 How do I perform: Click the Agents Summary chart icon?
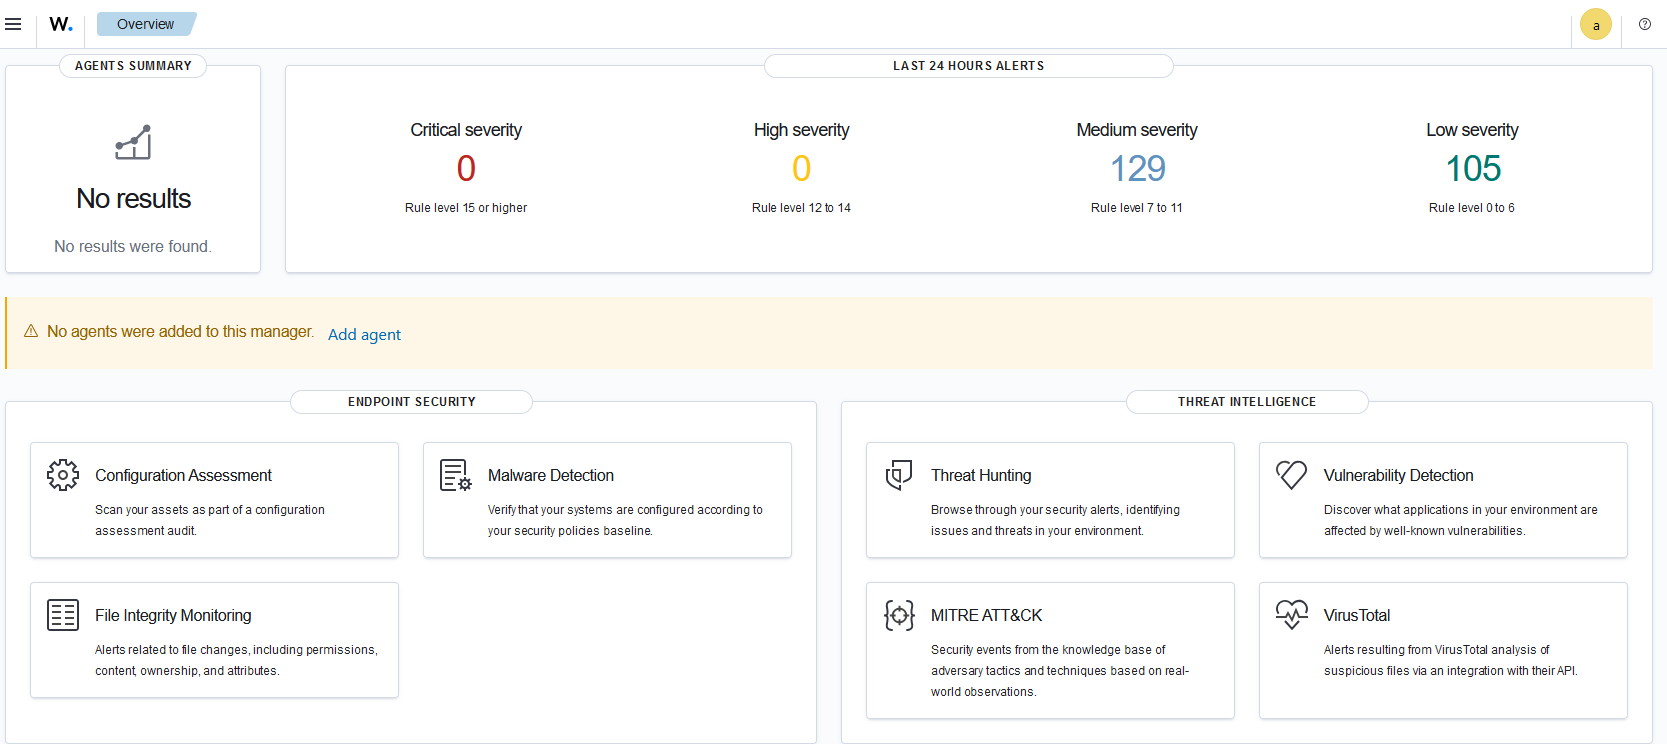133,142
